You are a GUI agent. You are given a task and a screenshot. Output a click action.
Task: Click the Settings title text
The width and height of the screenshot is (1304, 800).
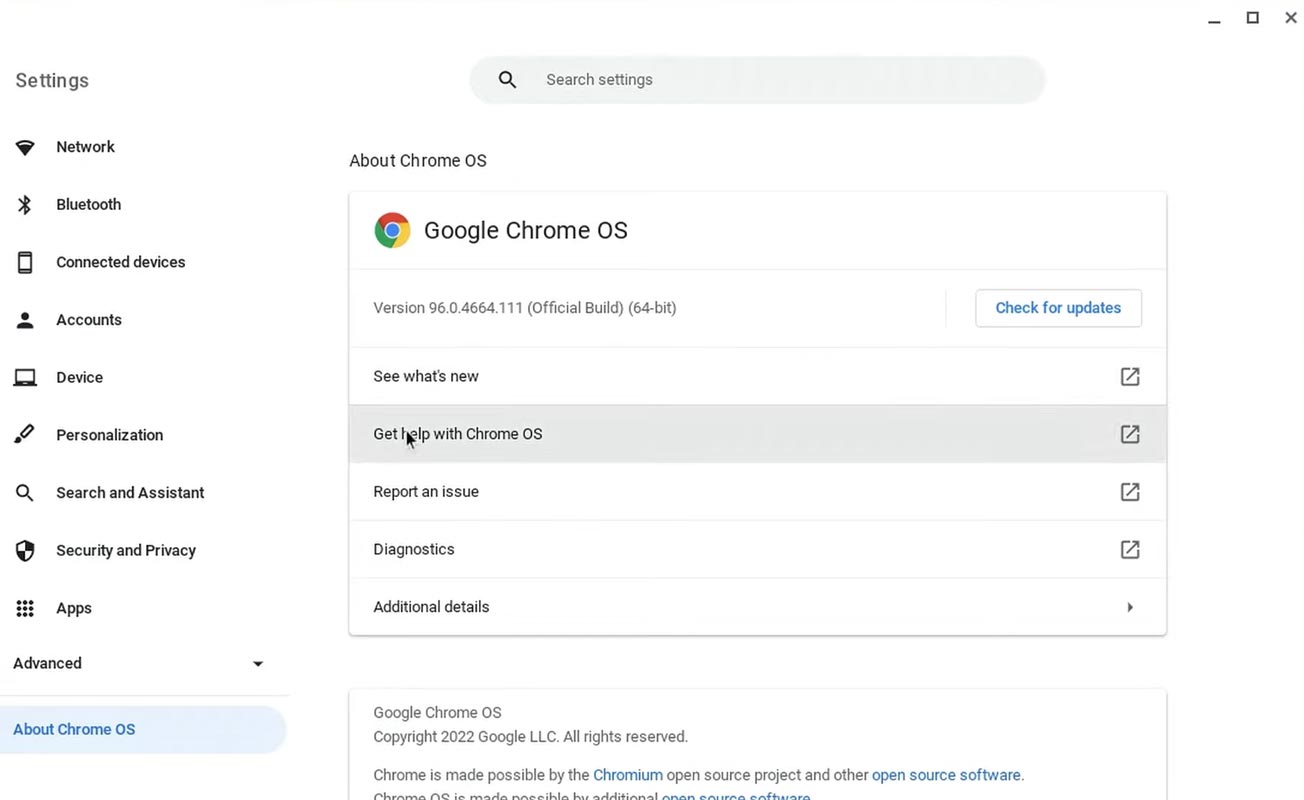click(x=52, y=81)
